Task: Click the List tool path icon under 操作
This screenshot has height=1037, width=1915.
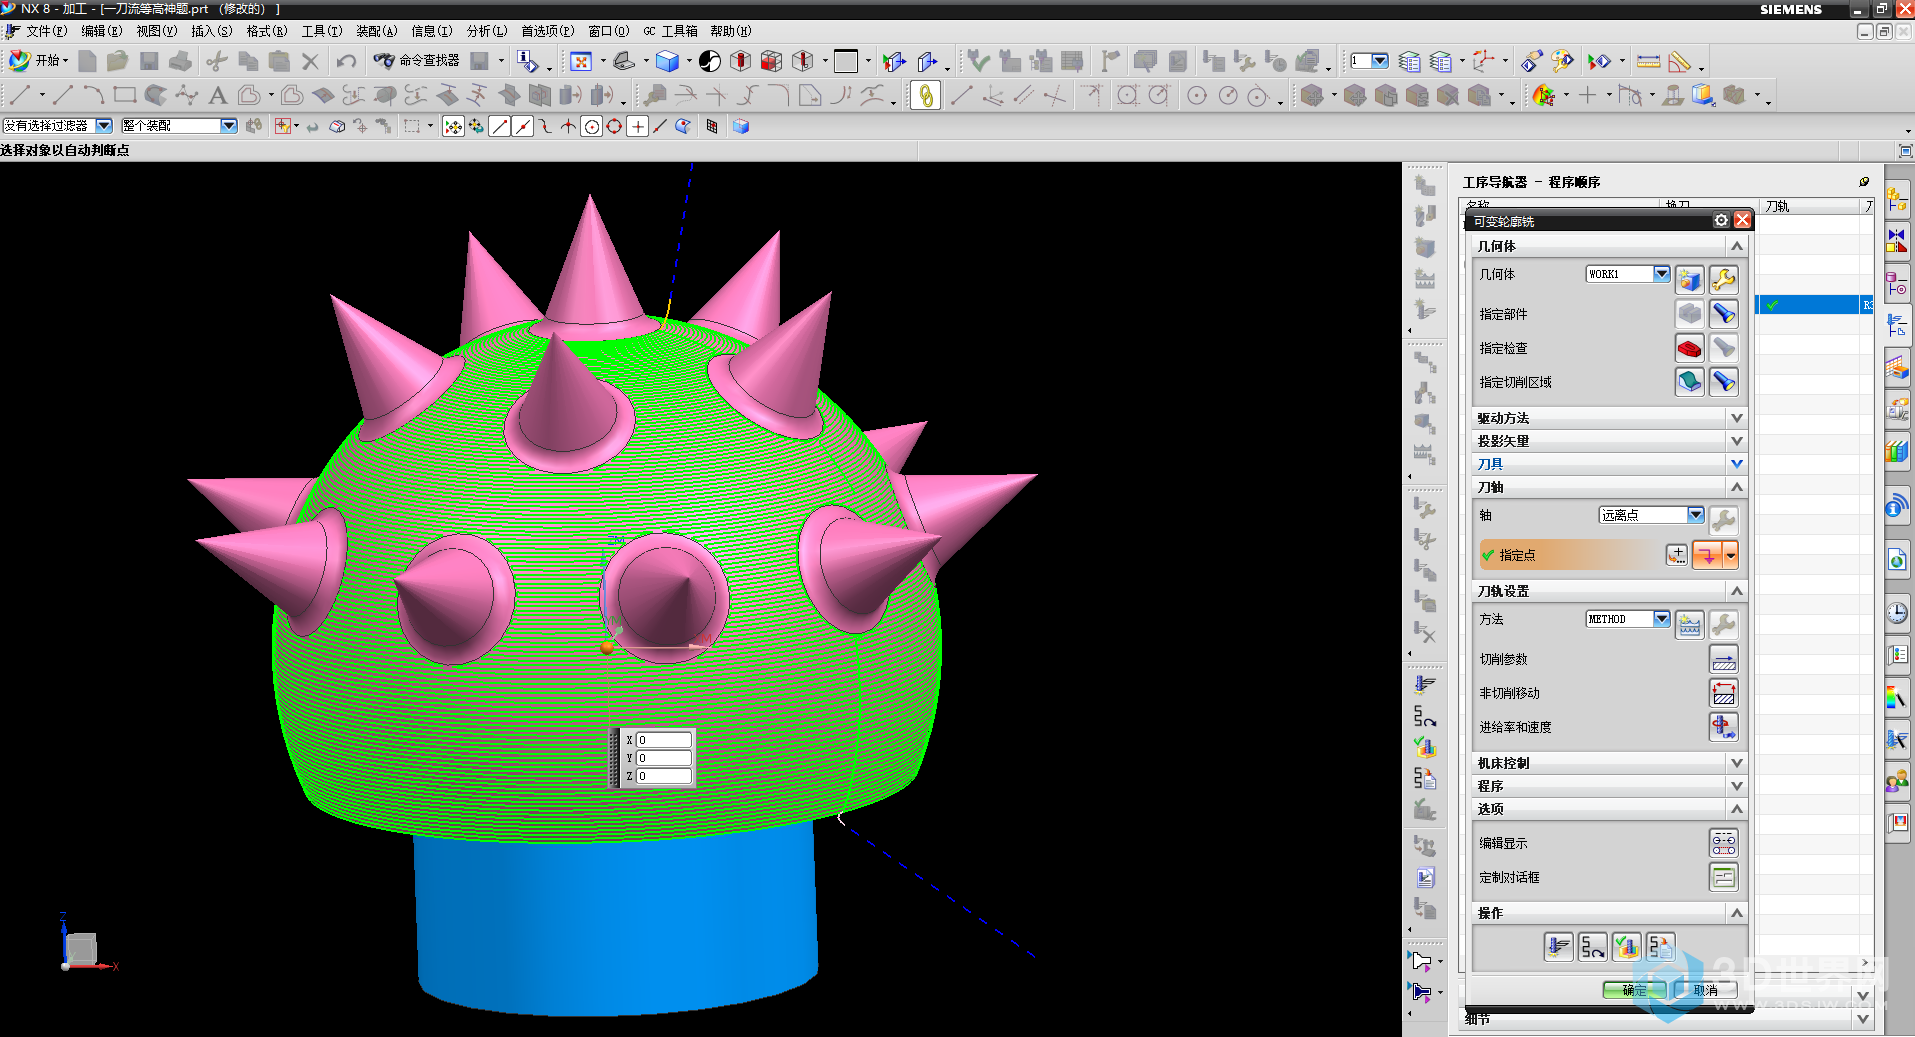Action: [x=1660, y=946]
